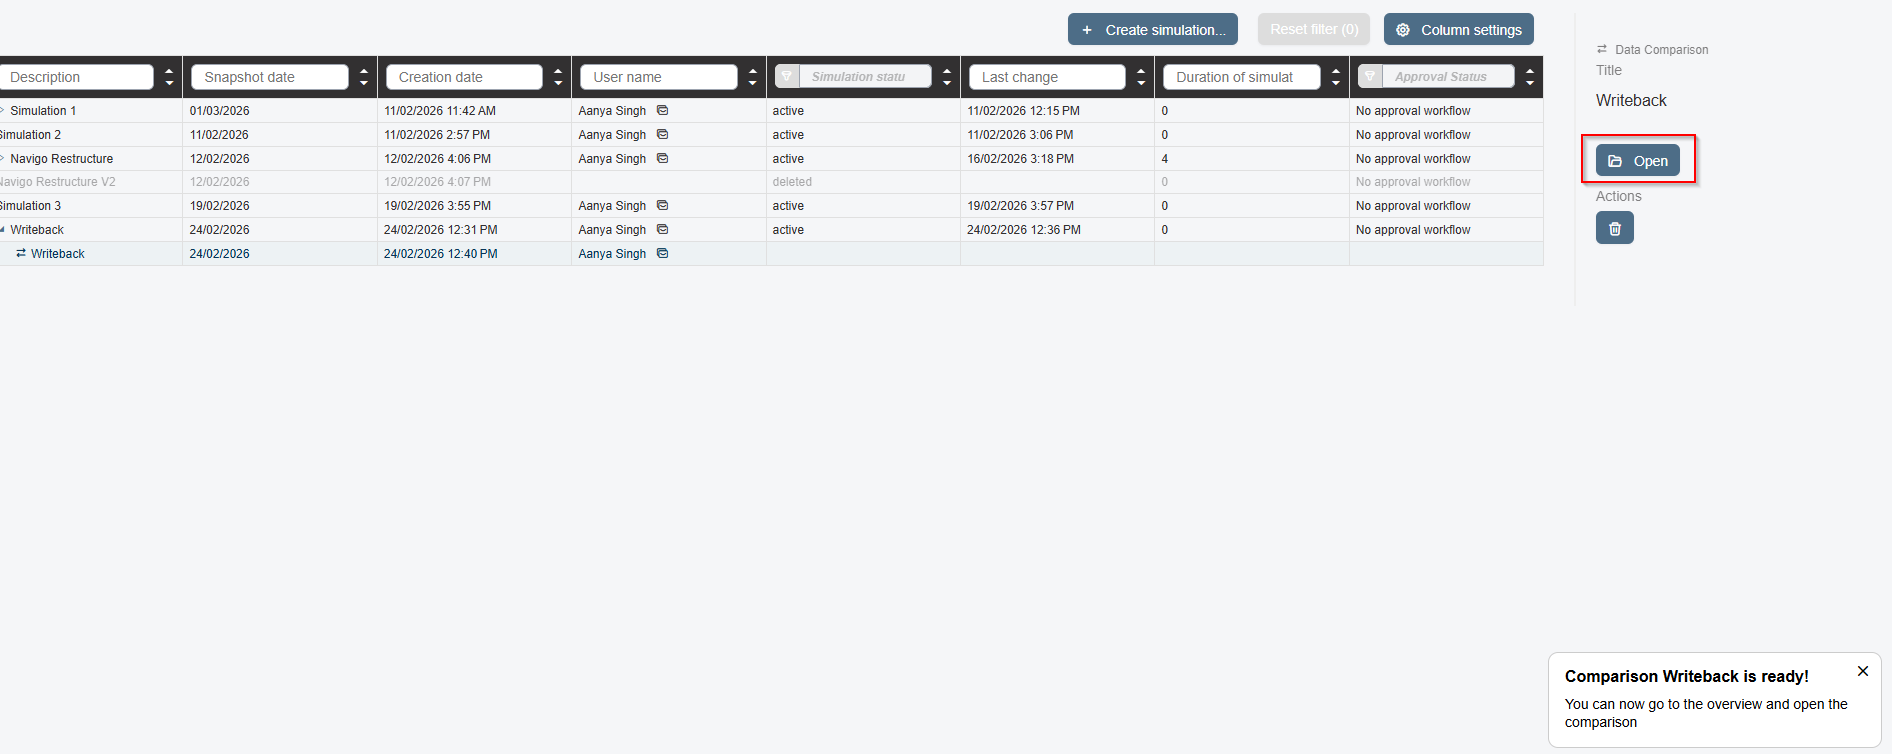The image size is (1892, 754).
Task: Click the Data Comparison arrows icon in side panel
Action: click(x=1602, y=49)
